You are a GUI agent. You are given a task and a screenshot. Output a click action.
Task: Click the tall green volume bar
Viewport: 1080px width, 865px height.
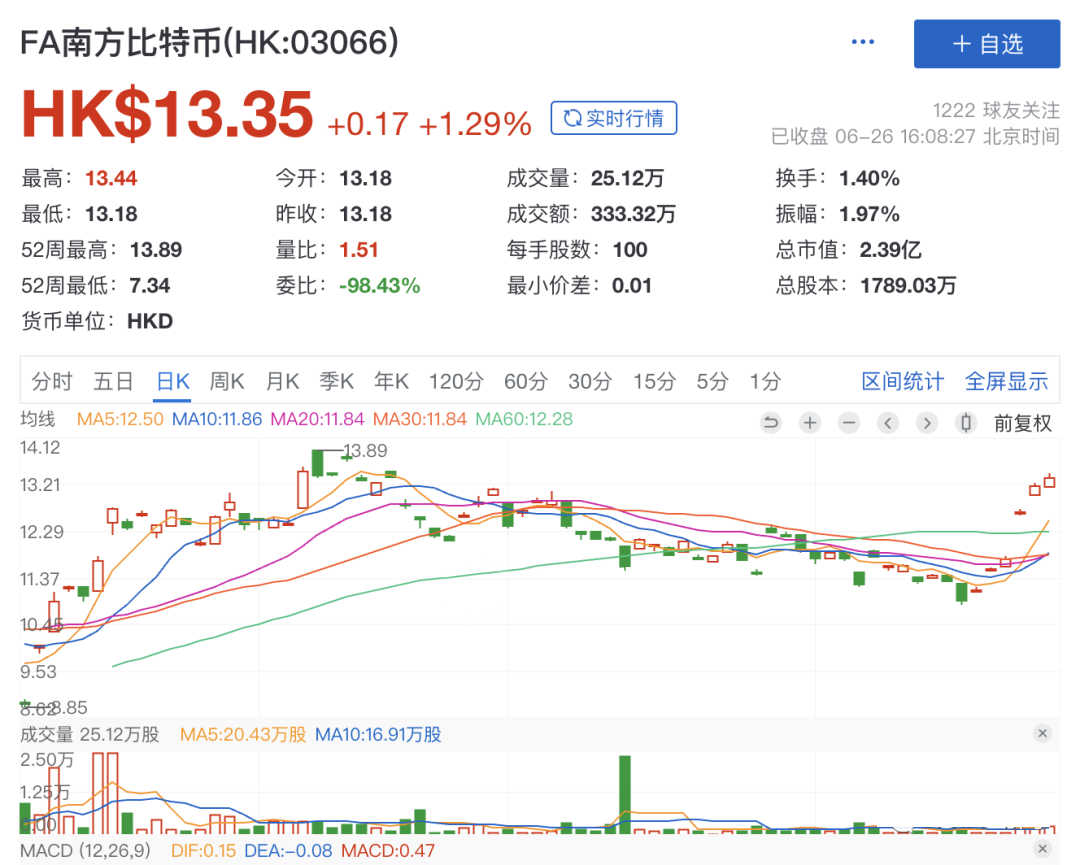point(625,795)
